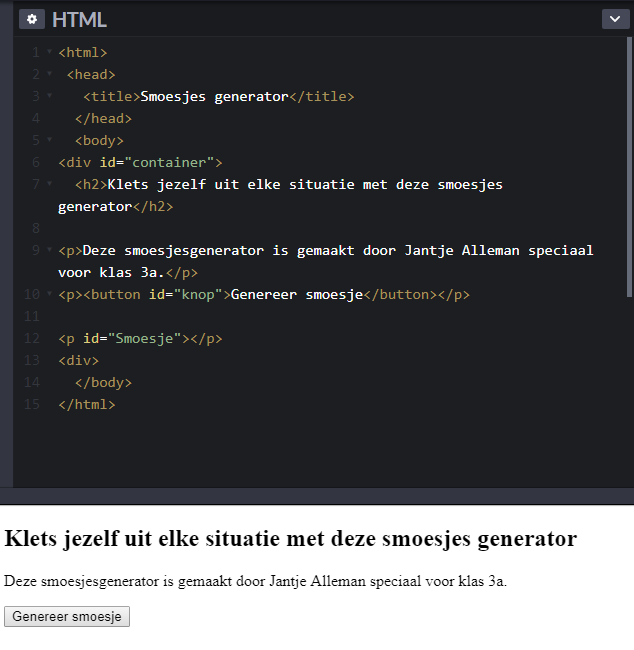Fold the button paragraph on line 10
Screen dimensions: 634x650
point(49,294)
